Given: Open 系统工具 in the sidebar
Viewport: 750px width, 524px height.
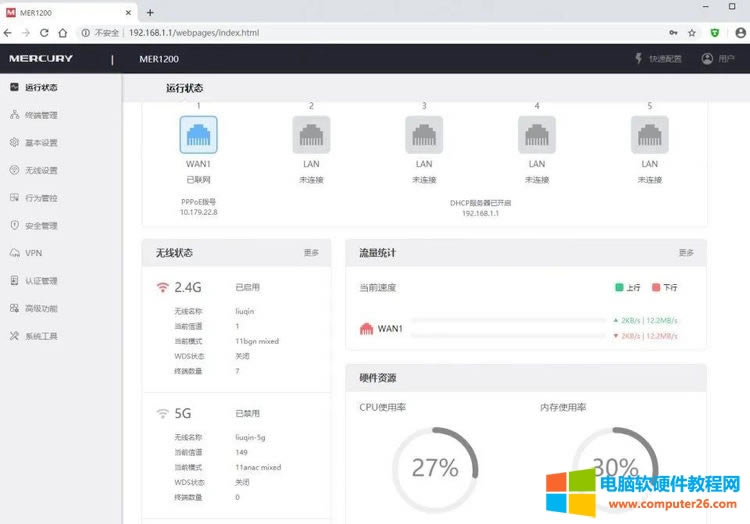Looking at the screenshot, I should click(41, 336).
